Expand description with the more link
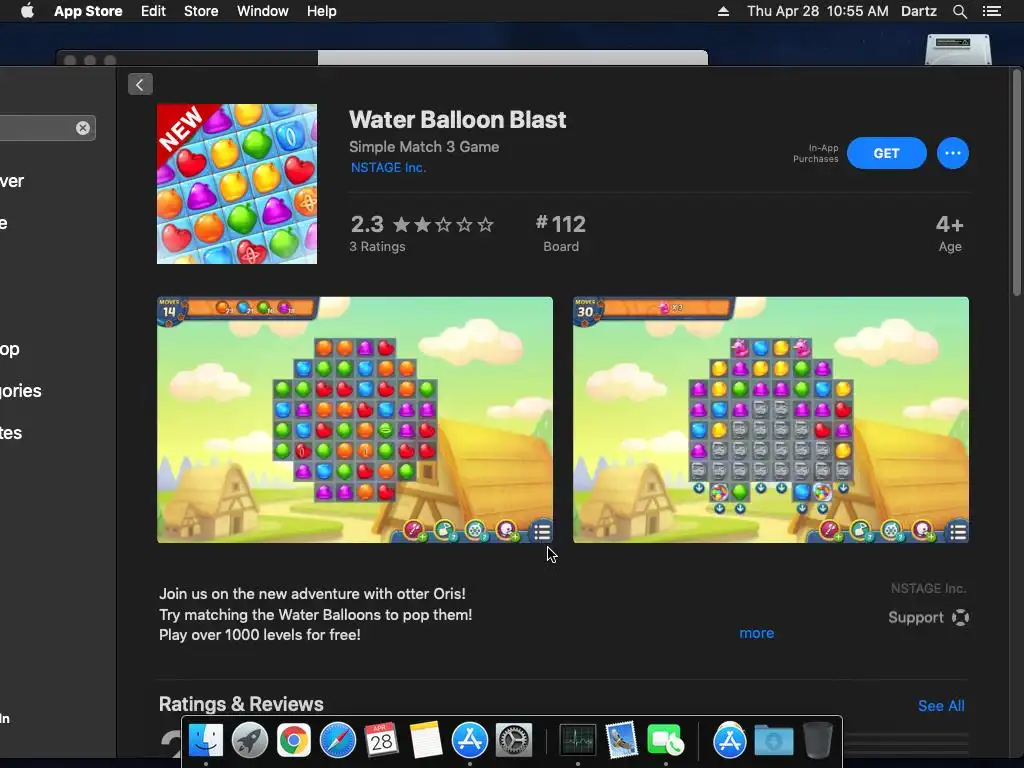 tap(756, 633)
